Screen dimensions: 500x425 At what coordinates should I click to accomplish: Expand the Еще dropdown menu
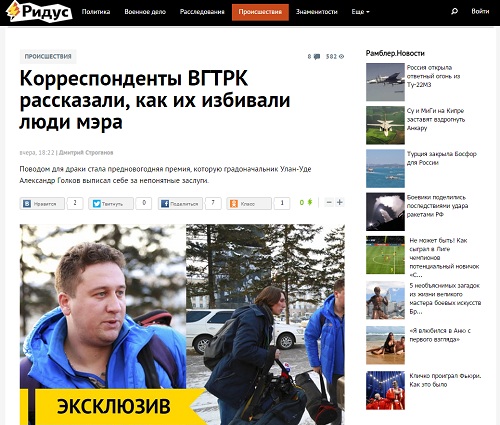[x=360, y=12]
